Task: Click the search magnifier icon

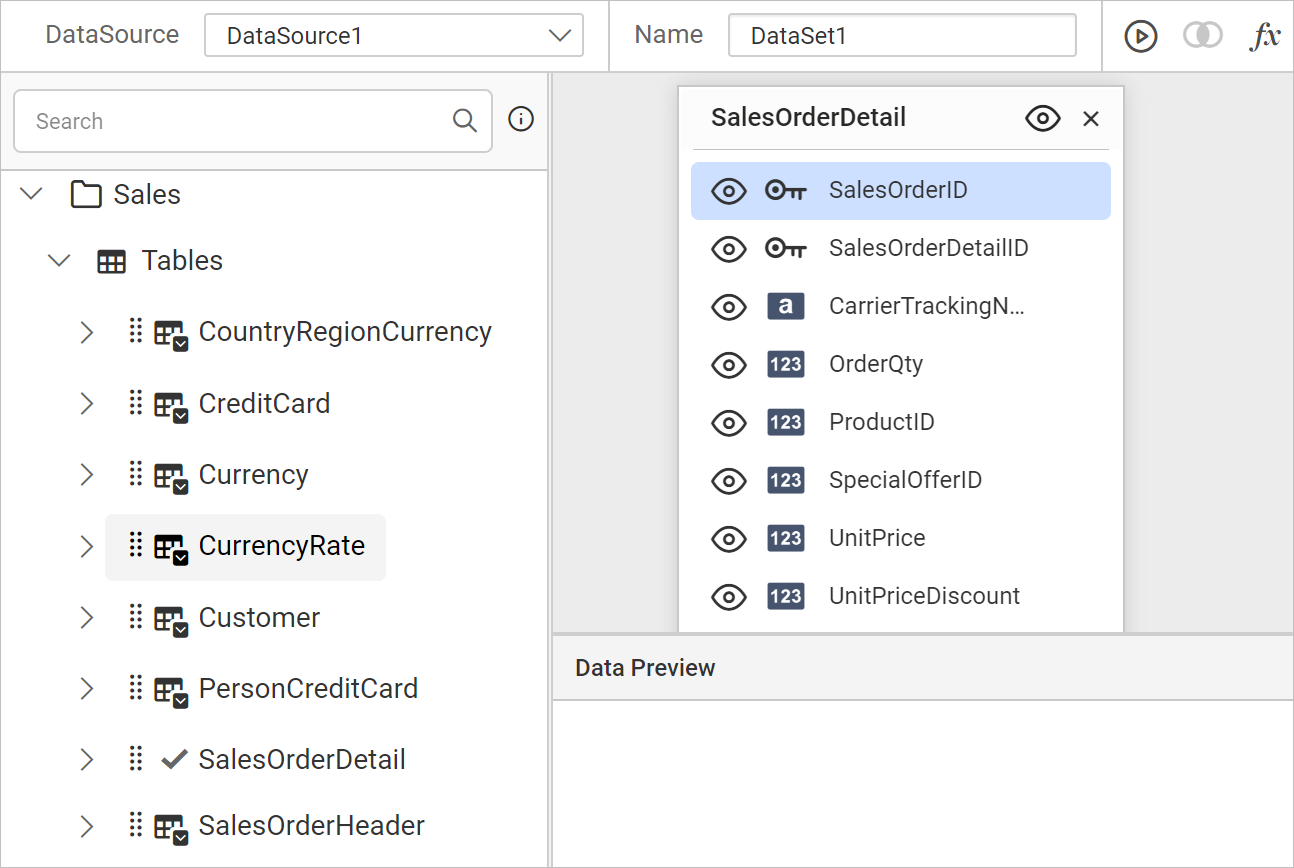Action: click(x=465, y=121)
